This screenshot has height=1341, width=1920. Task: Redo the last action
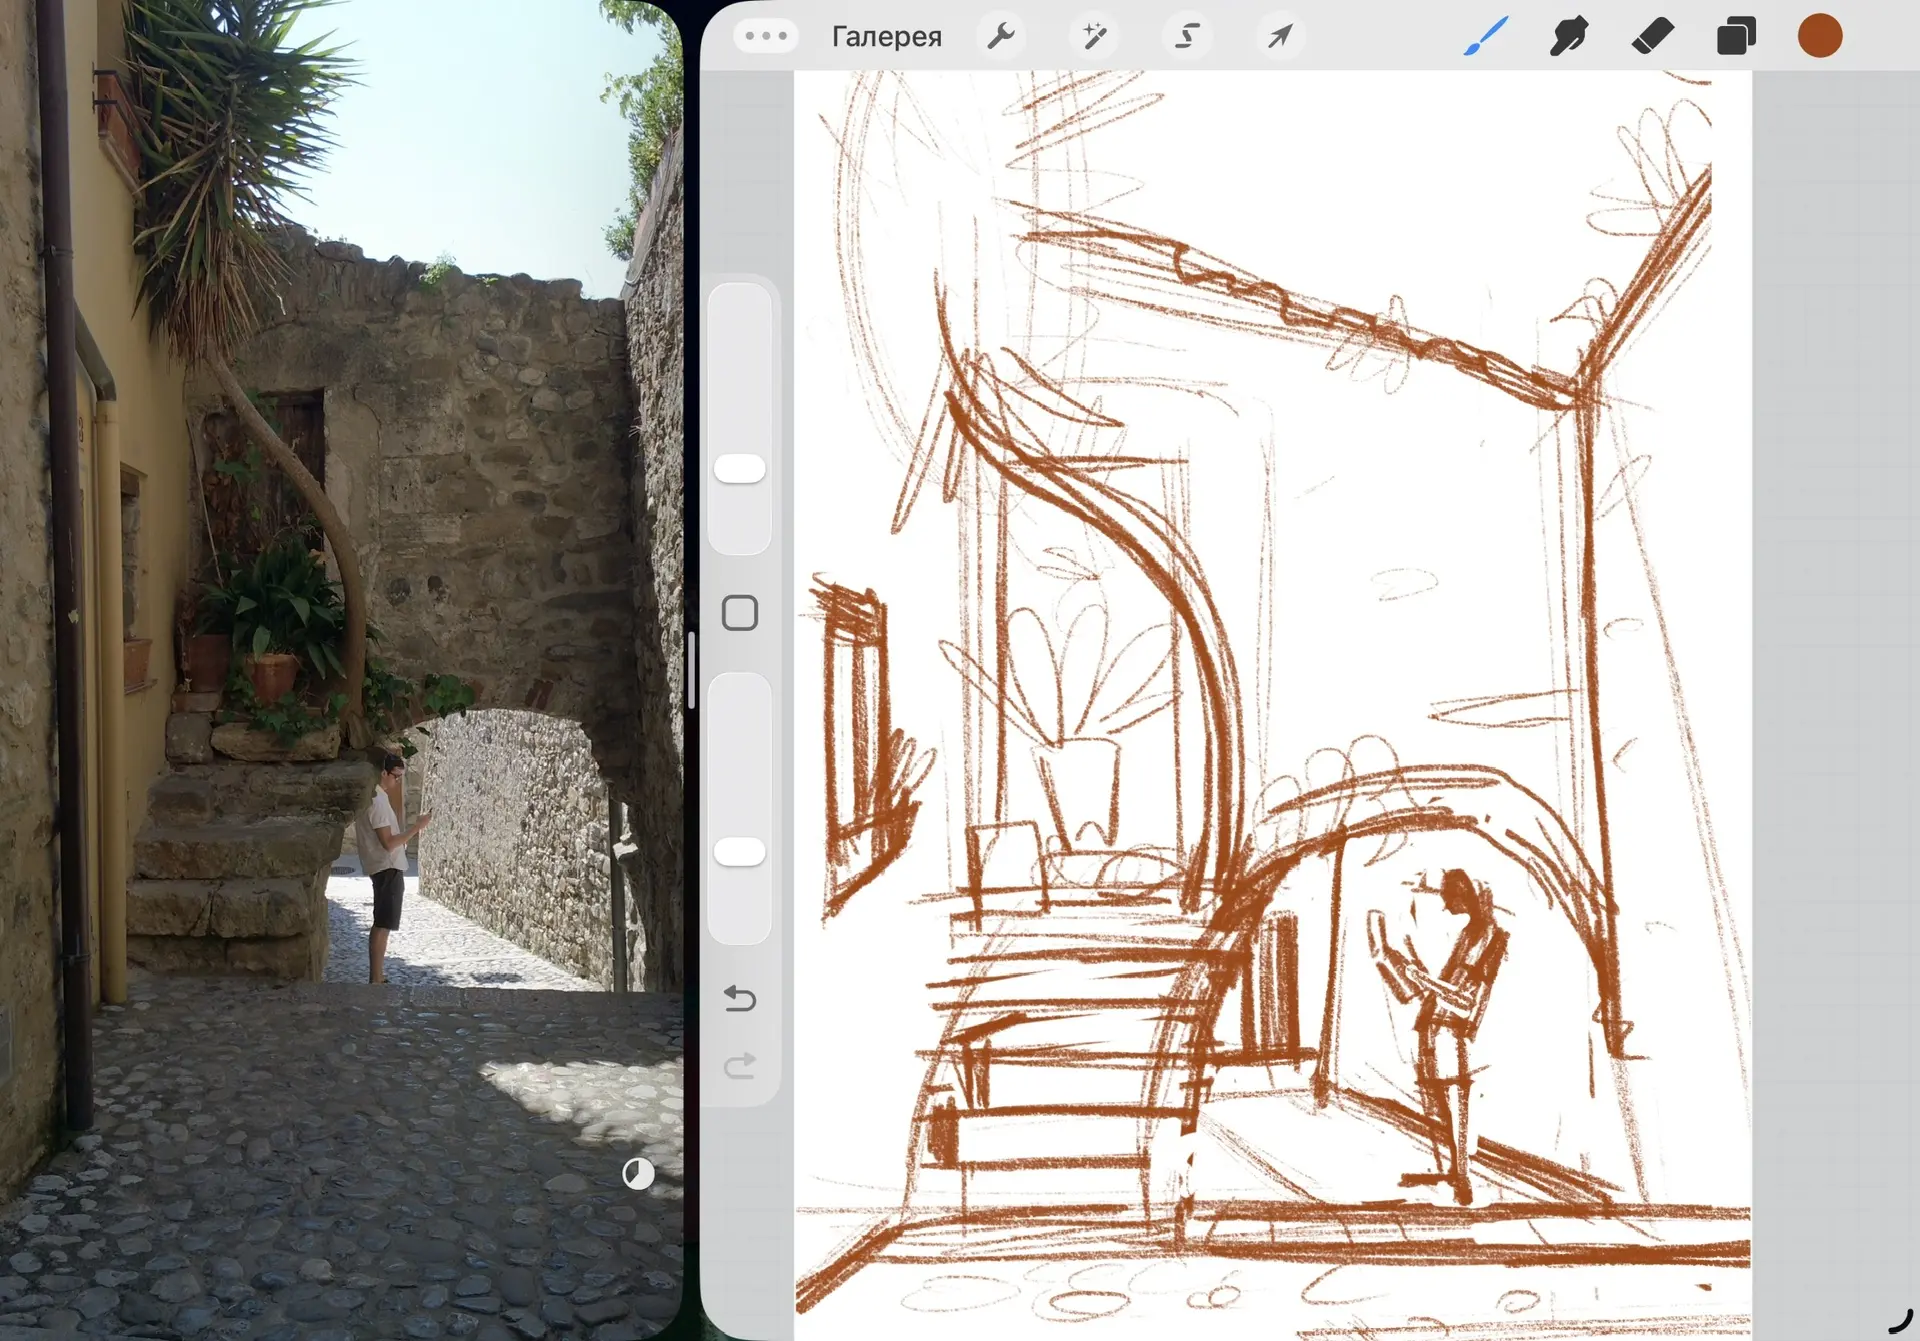pyautogui.click(x=740, y=1066)
